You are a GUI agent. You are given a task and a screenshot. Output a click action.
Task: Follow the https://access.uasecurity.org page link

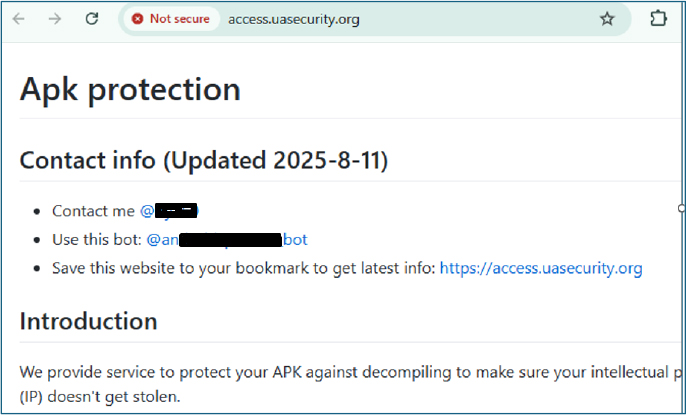pyautogui.click(x=540, y=268)
